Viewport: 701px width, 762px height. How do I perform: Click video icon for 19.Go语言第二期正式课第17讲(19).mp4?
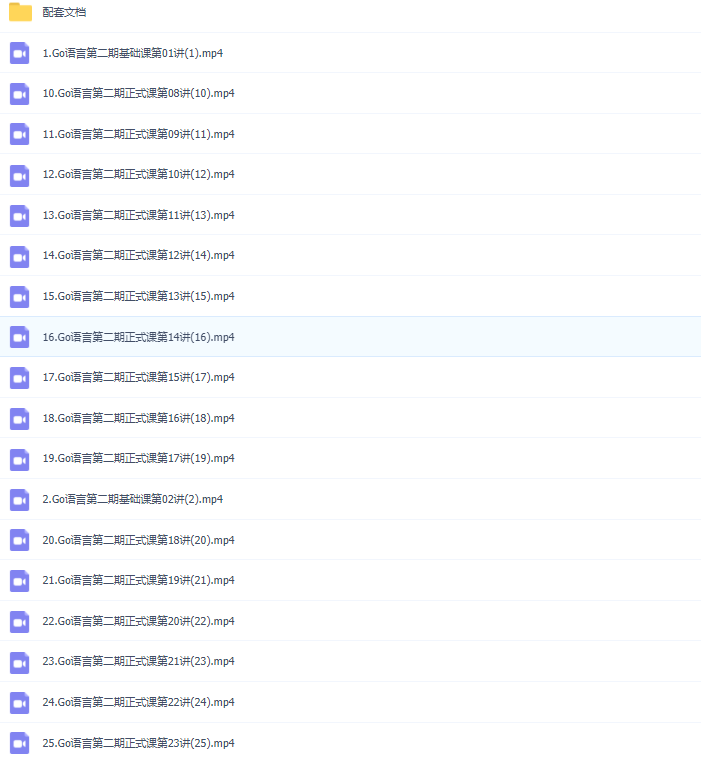(x=19, y=459)
